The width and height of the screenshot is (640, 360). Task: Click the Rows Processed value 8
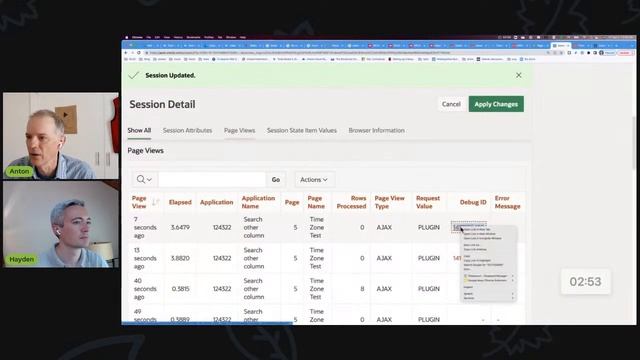[362, 289]
